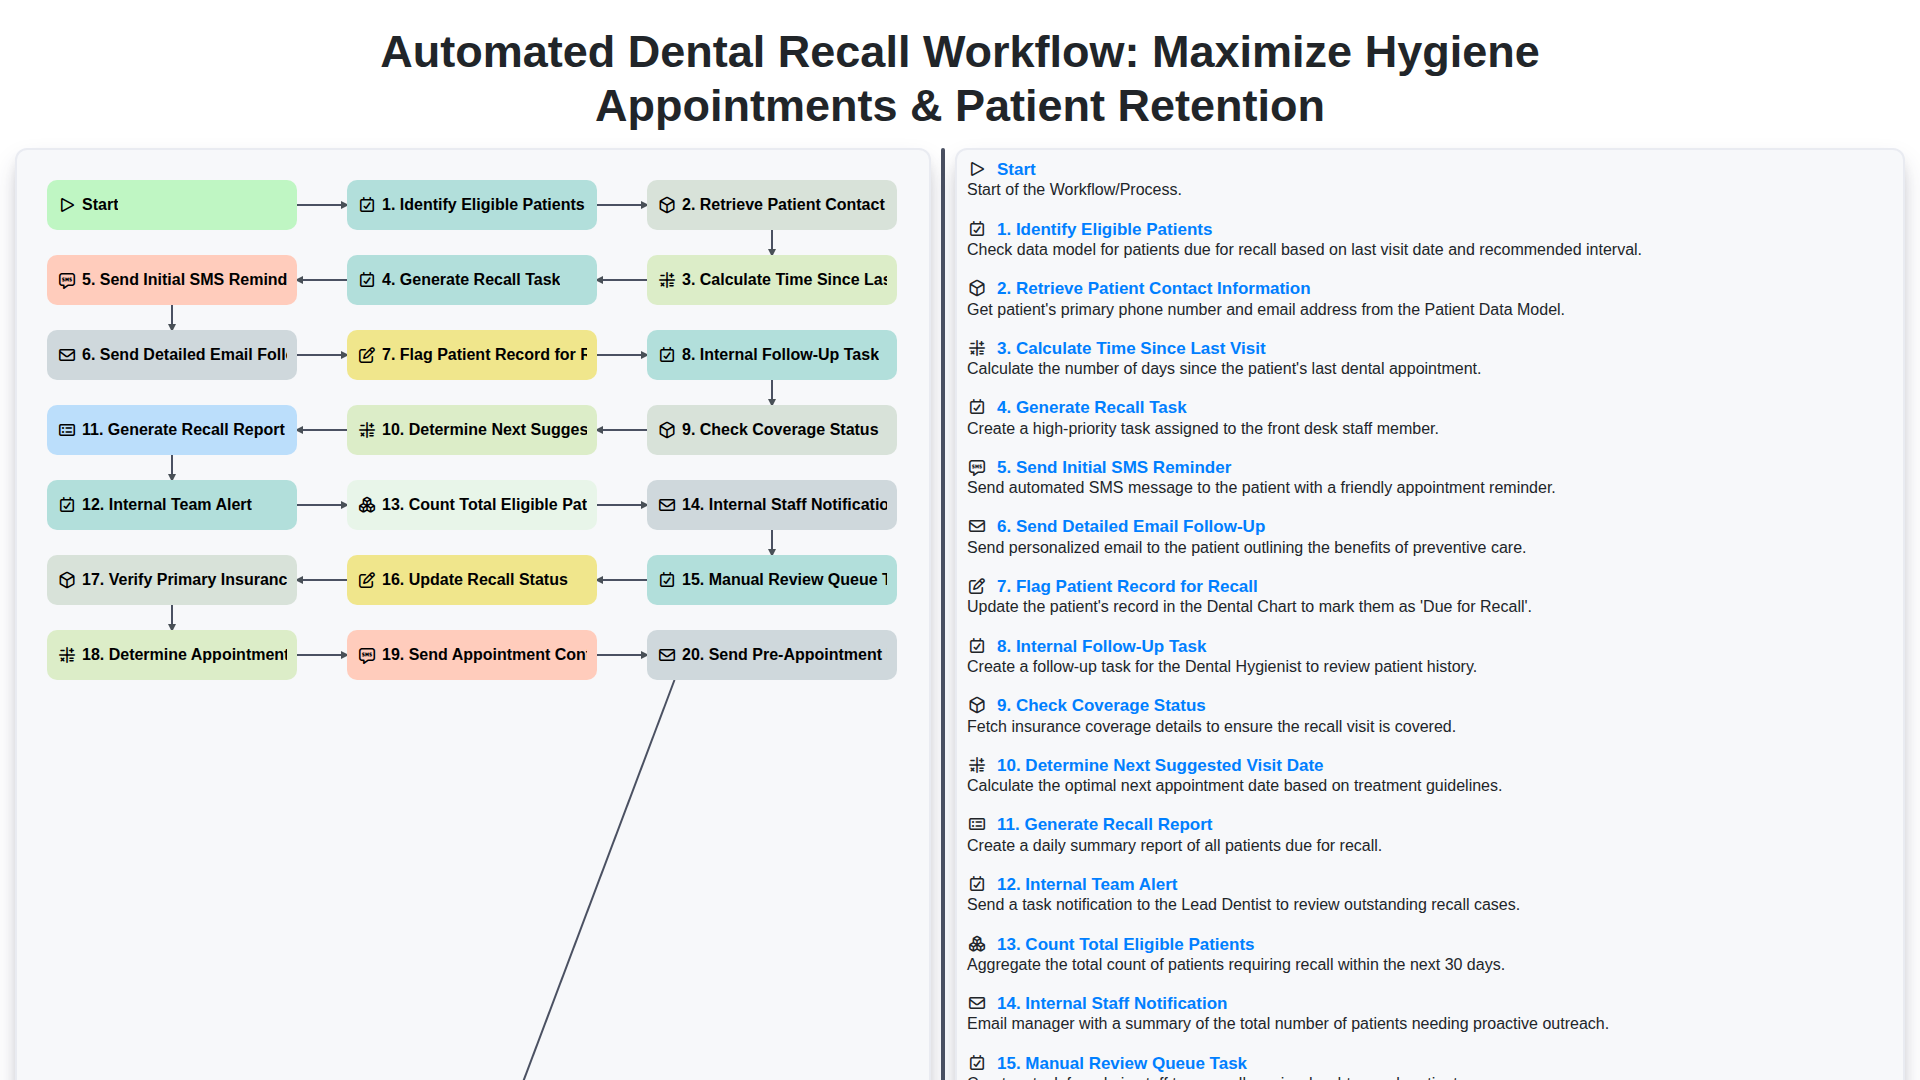Click the cube icon in Check Coverage Status node

pos(667,430)
